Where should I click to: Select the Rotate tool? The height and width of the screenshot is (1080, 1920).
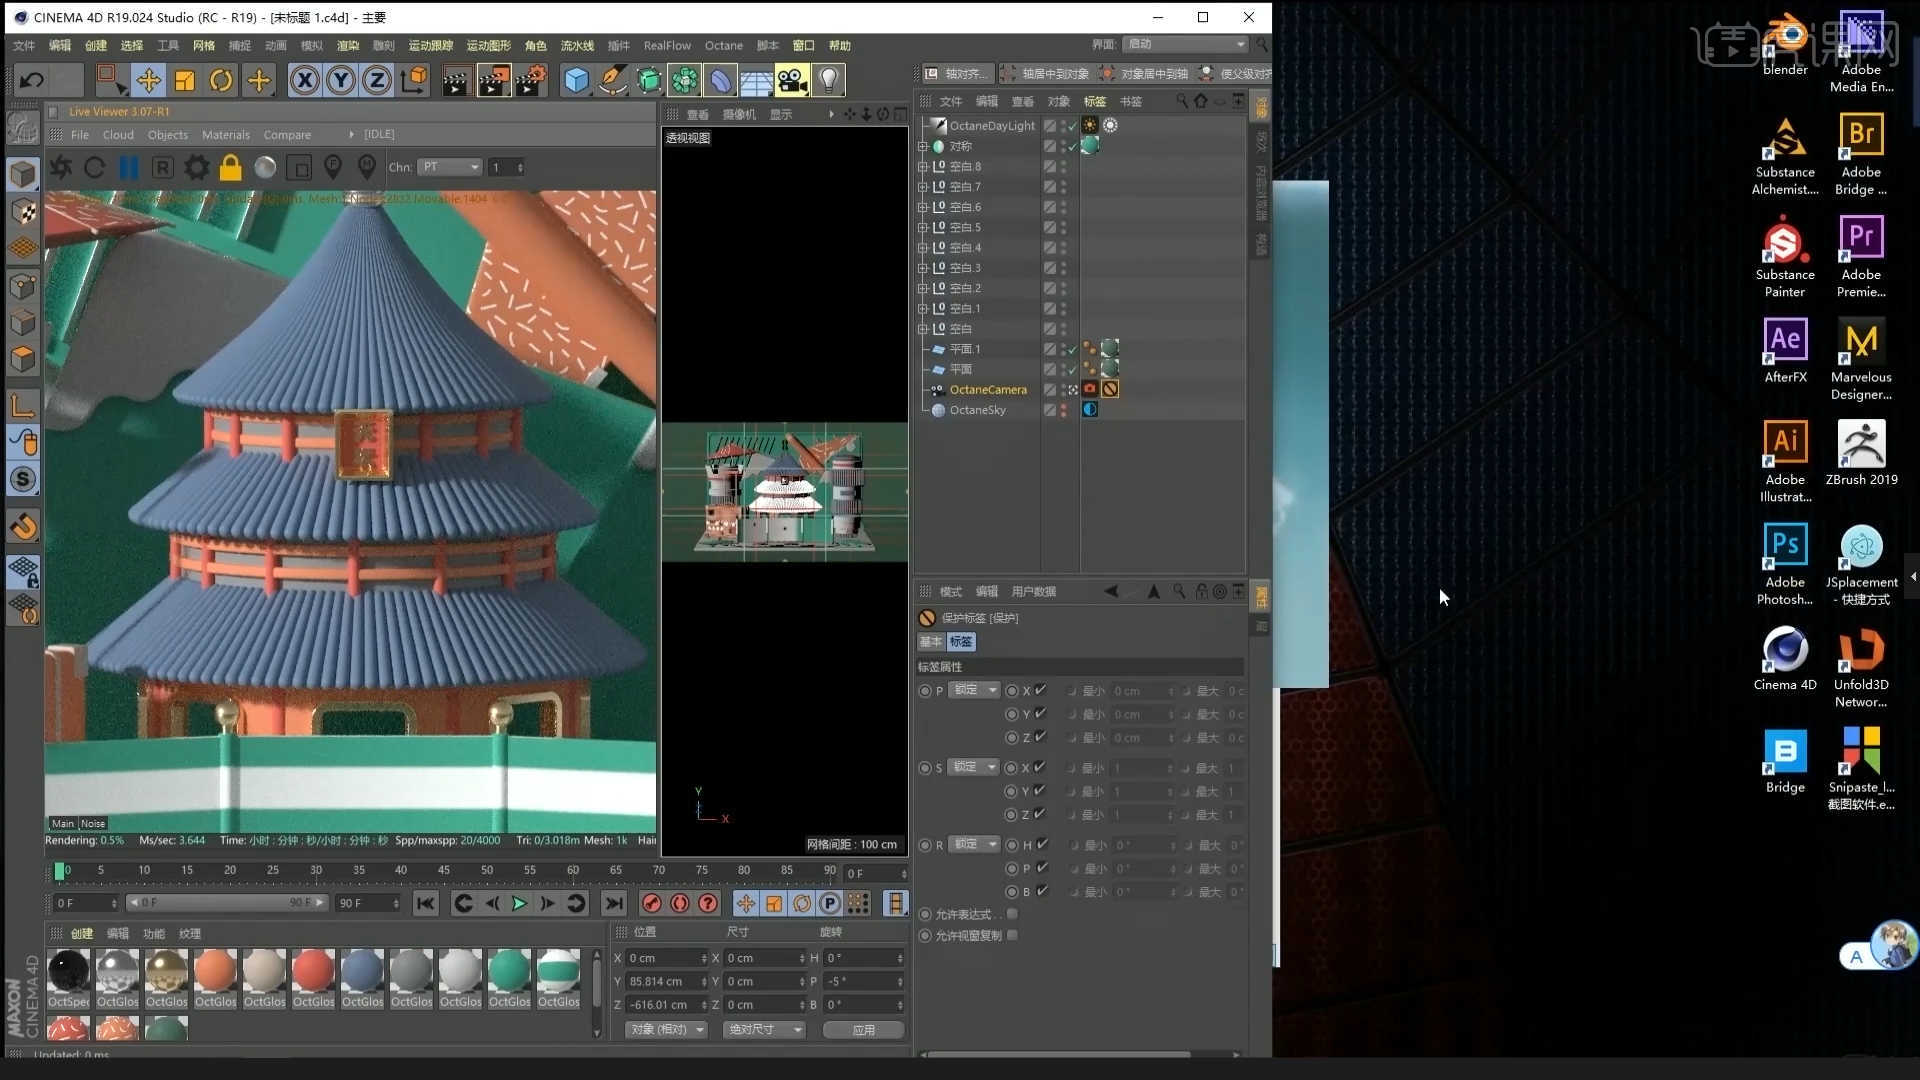[x=221, y=80]
